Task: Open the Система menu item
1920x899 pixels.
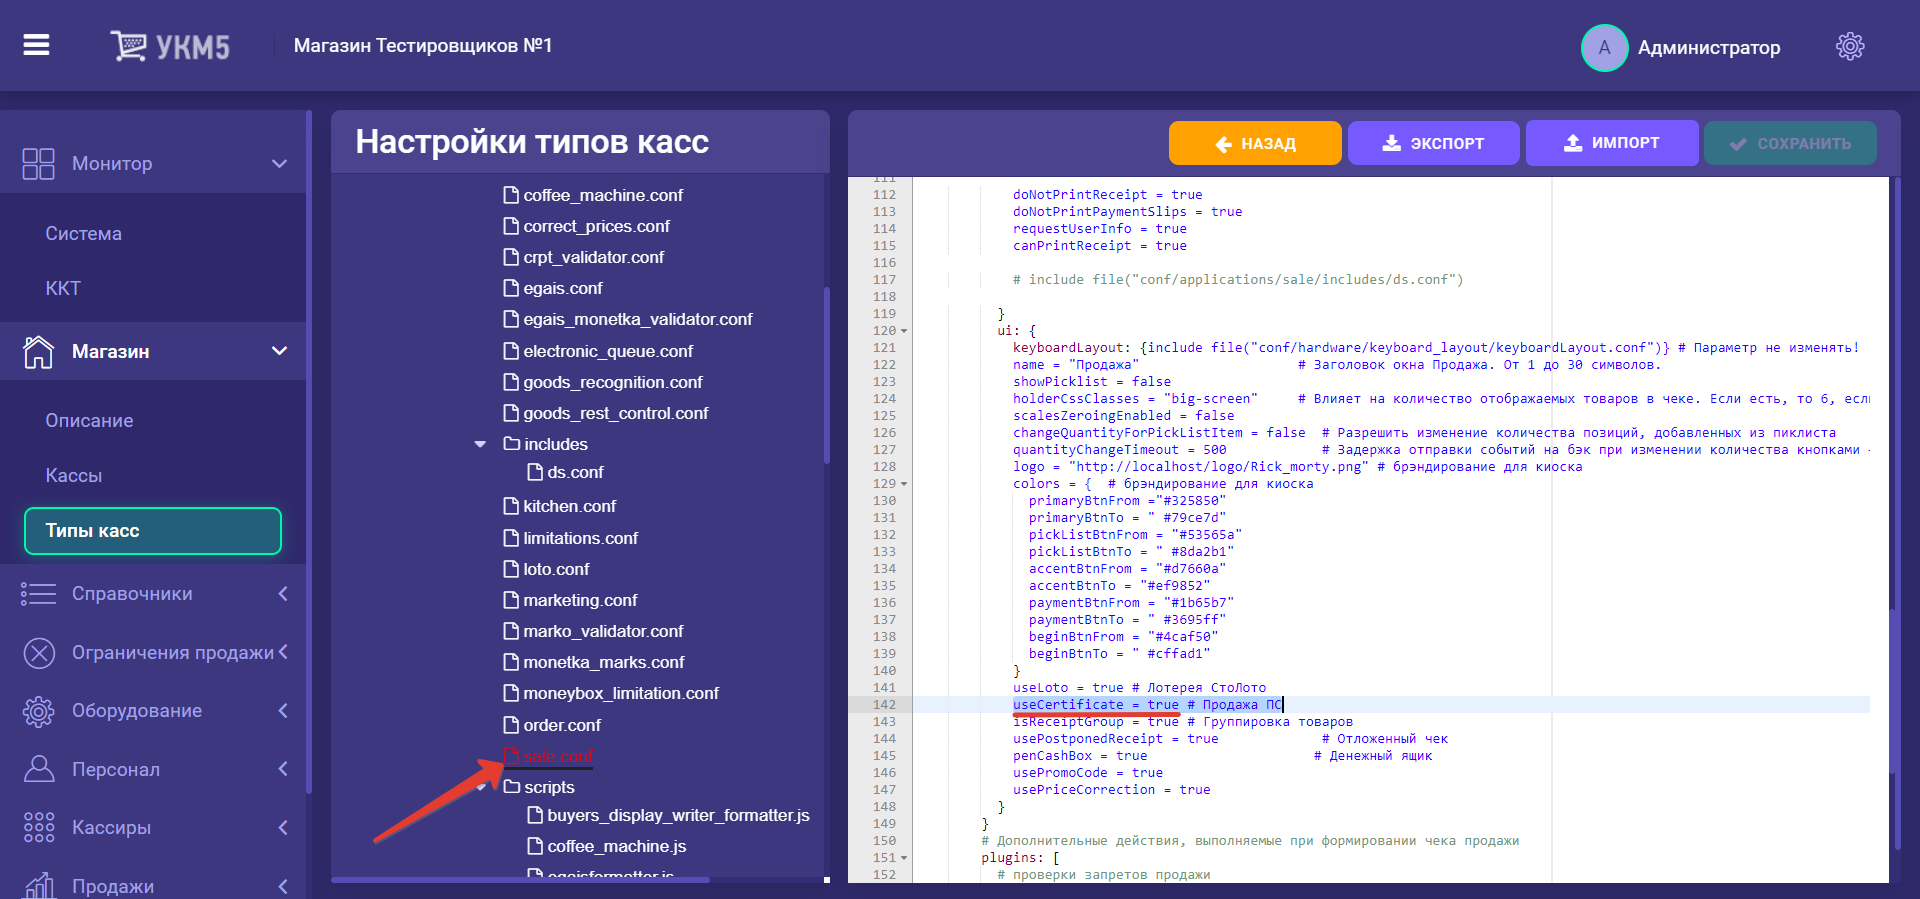Action: tap(83, 234)
